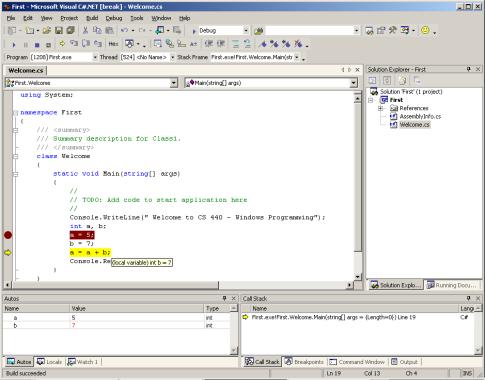Continue debugging with the blue play icon
This screenshot has height=380, width=485.
tap(14, 44)
